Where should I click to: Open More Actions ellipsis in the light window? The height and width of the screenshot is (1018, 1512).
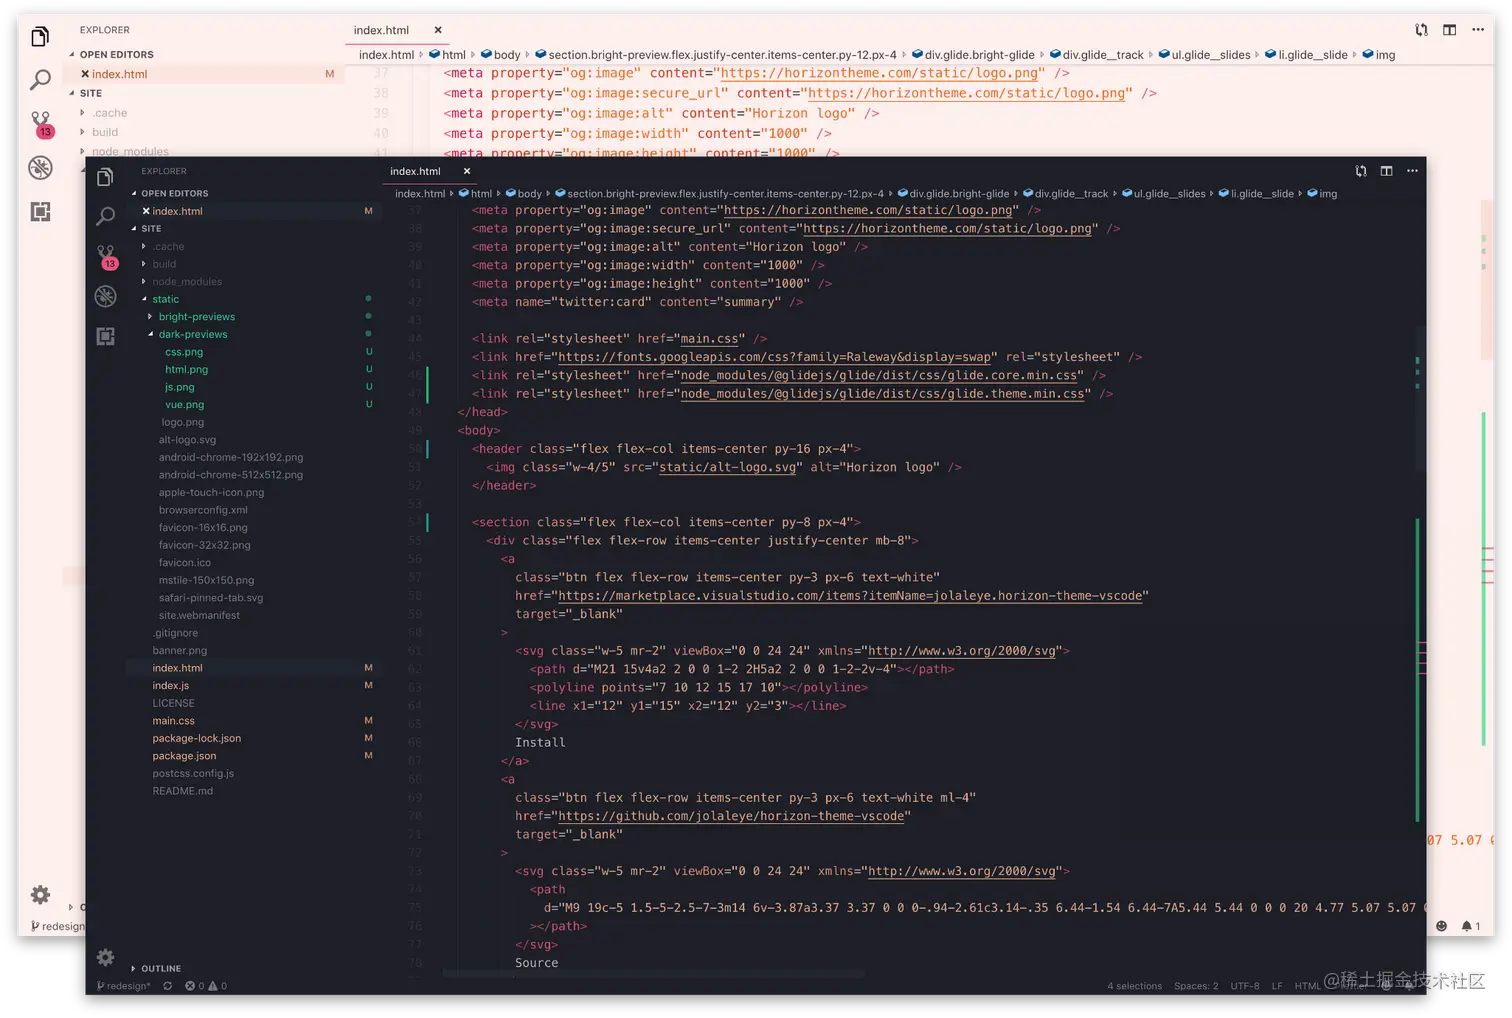point(1478,30)
